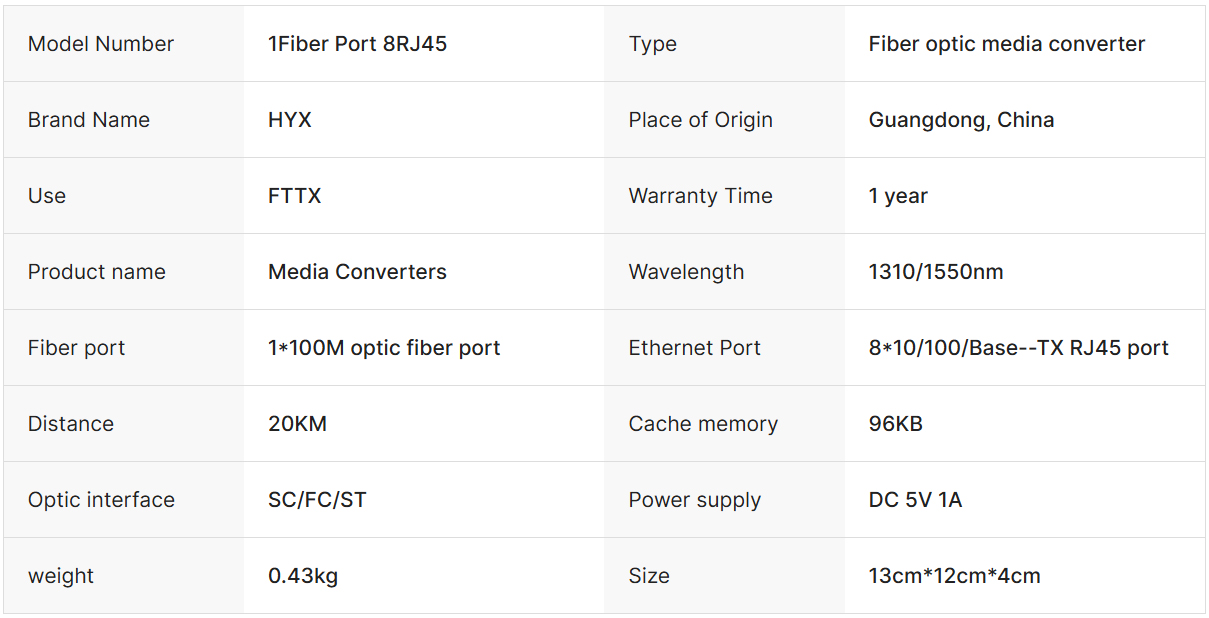This screenshot has height=618, width=1209.
Task: Select the "13cm*12cm*4cm" size value
Action: tap(954, 576)
